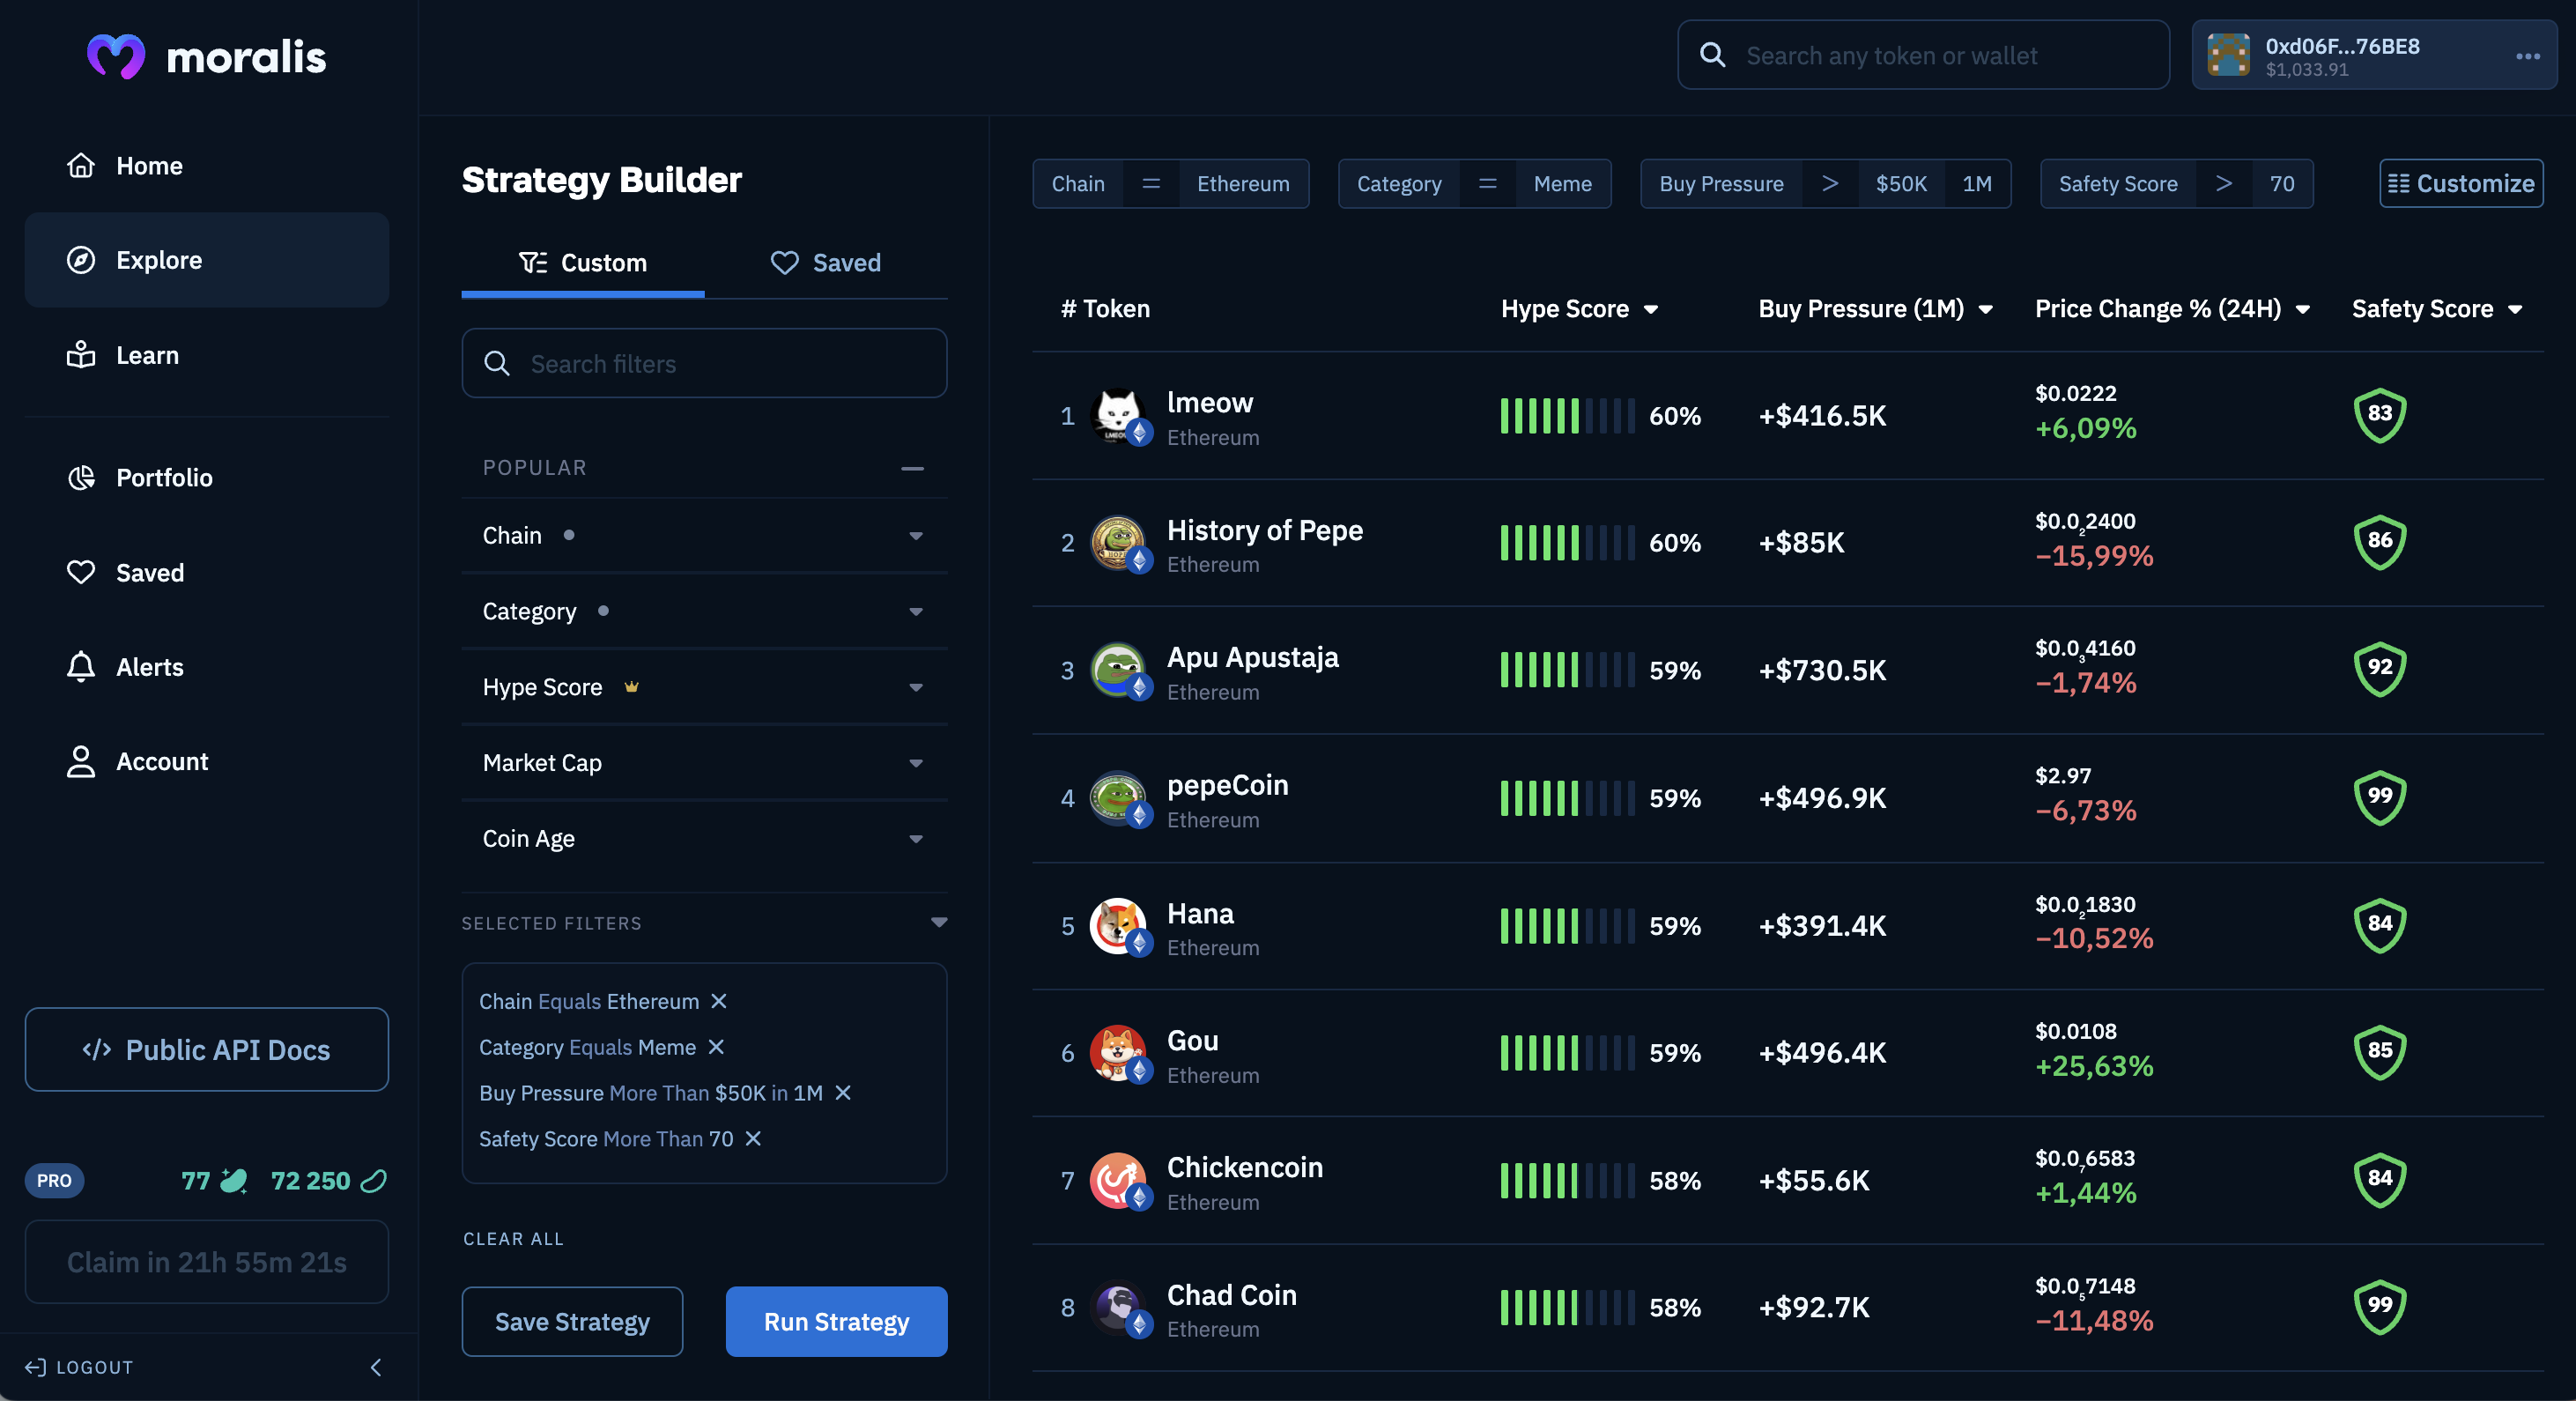Open Saved in the left sidebar

pos(125,572)
